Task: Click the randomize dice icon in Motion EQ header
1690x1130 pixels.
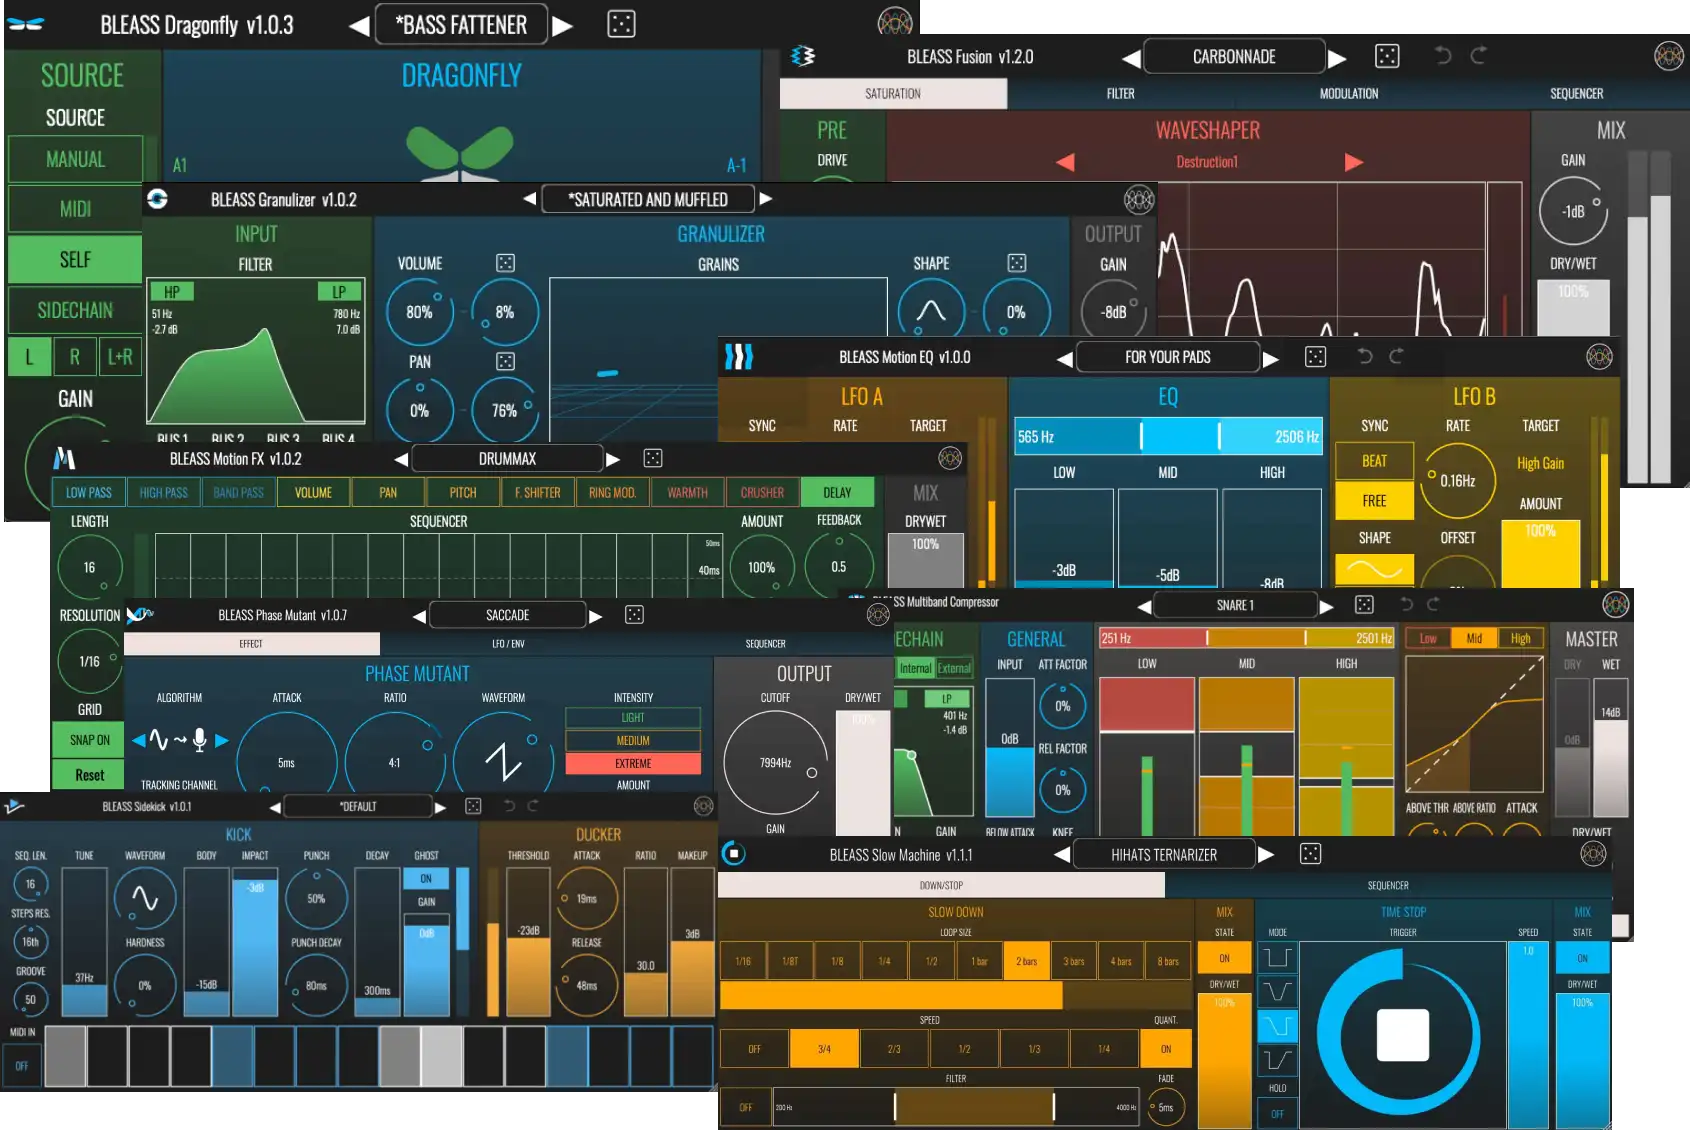Action: [x=1315, y=357]
